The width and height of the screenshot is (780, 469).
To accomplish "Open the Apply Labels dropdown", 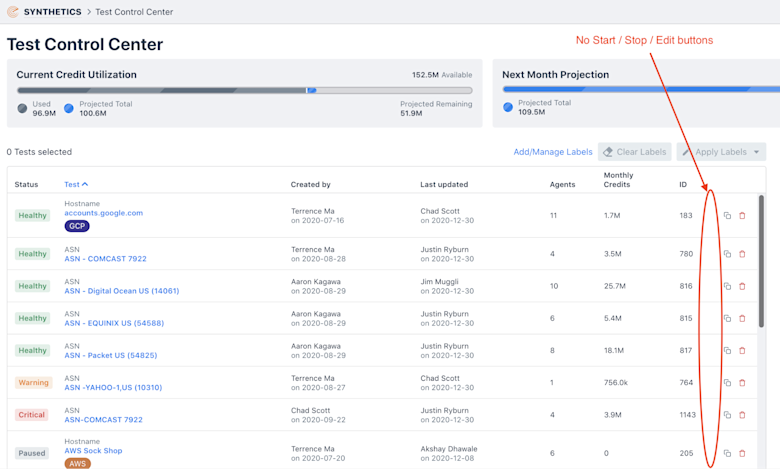I will [x=721, y=152].
